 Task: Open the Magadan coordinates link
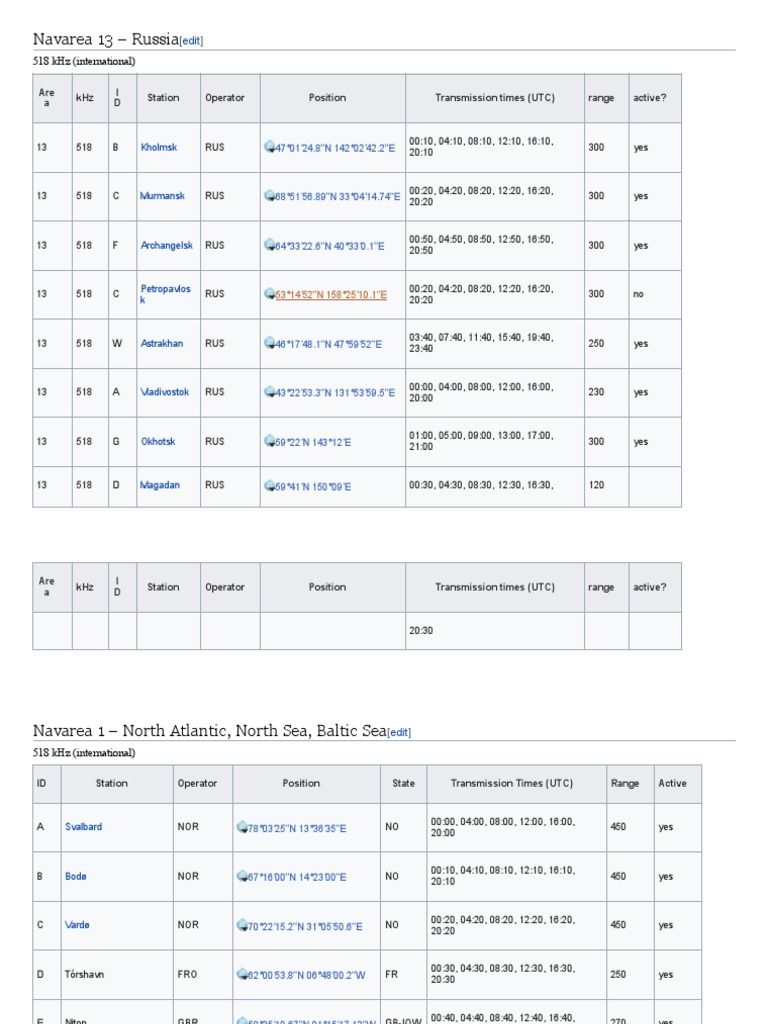(313, 487)
